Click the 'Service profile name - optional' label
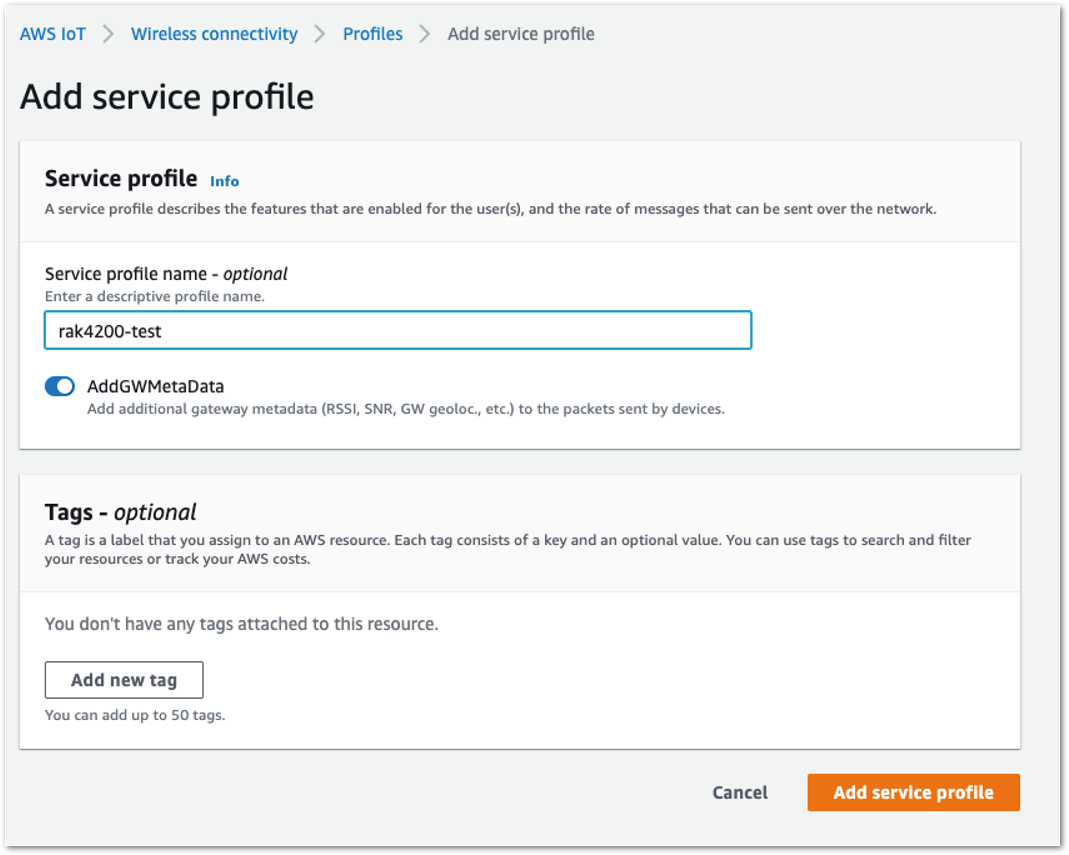 (166, 274)
